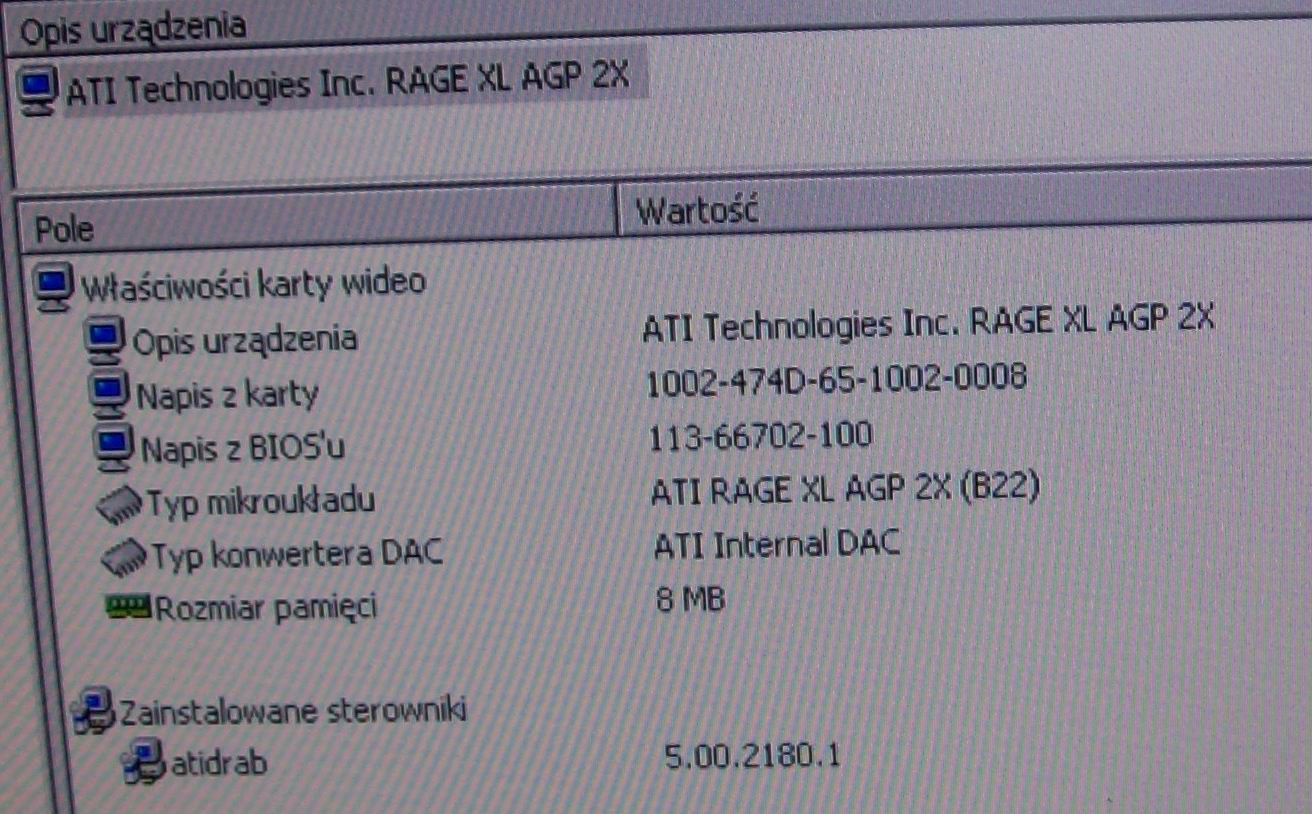Click the Zainstalowane sterowniki group icon
Image resolution: width=1312 pixels, height=814 pixels.
[x=95, y=709]
